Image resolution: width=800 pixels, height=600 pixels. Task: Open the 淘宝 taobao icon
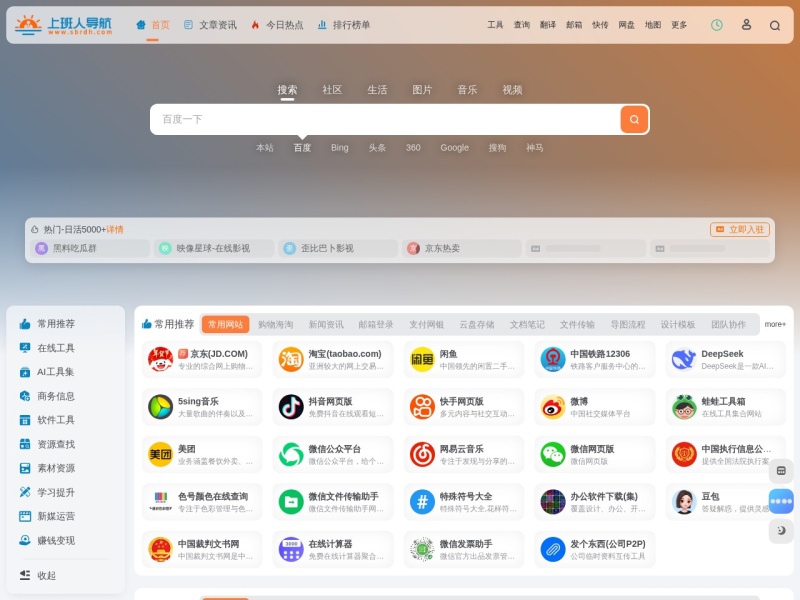[x=291, y=359]
